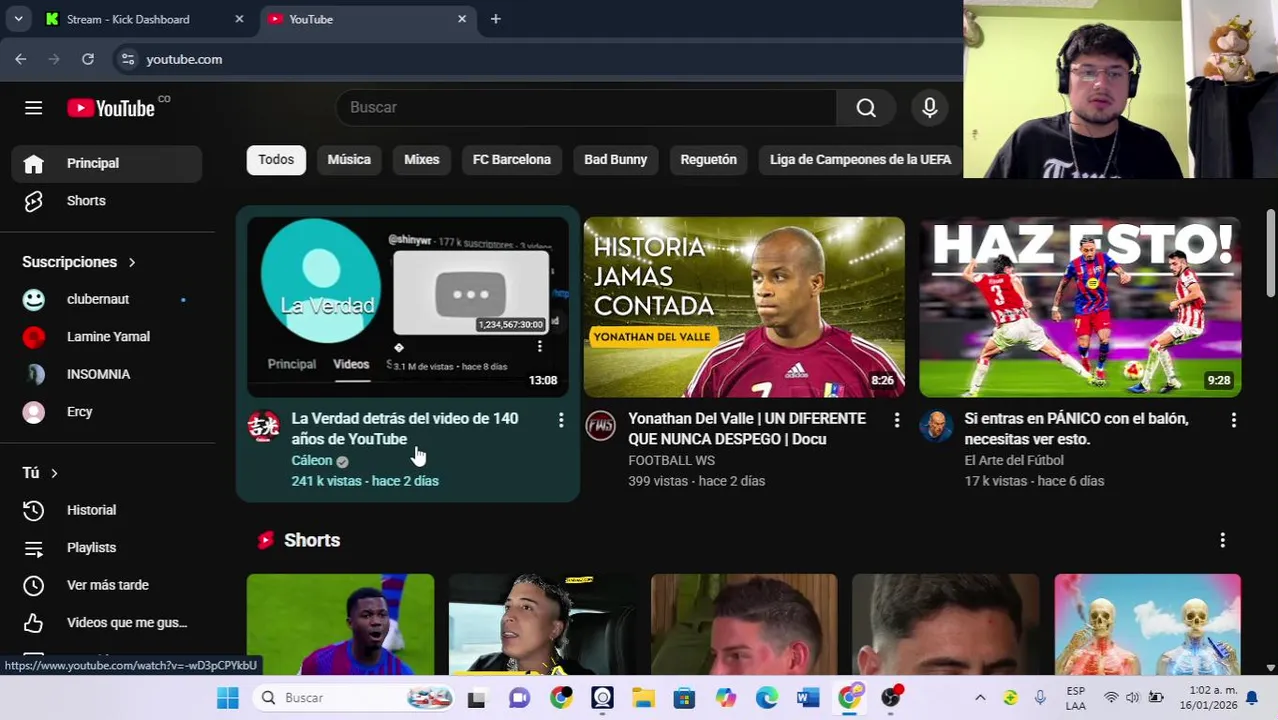
Task: Open Playlists in the sidebar
Action: [107, 548]
